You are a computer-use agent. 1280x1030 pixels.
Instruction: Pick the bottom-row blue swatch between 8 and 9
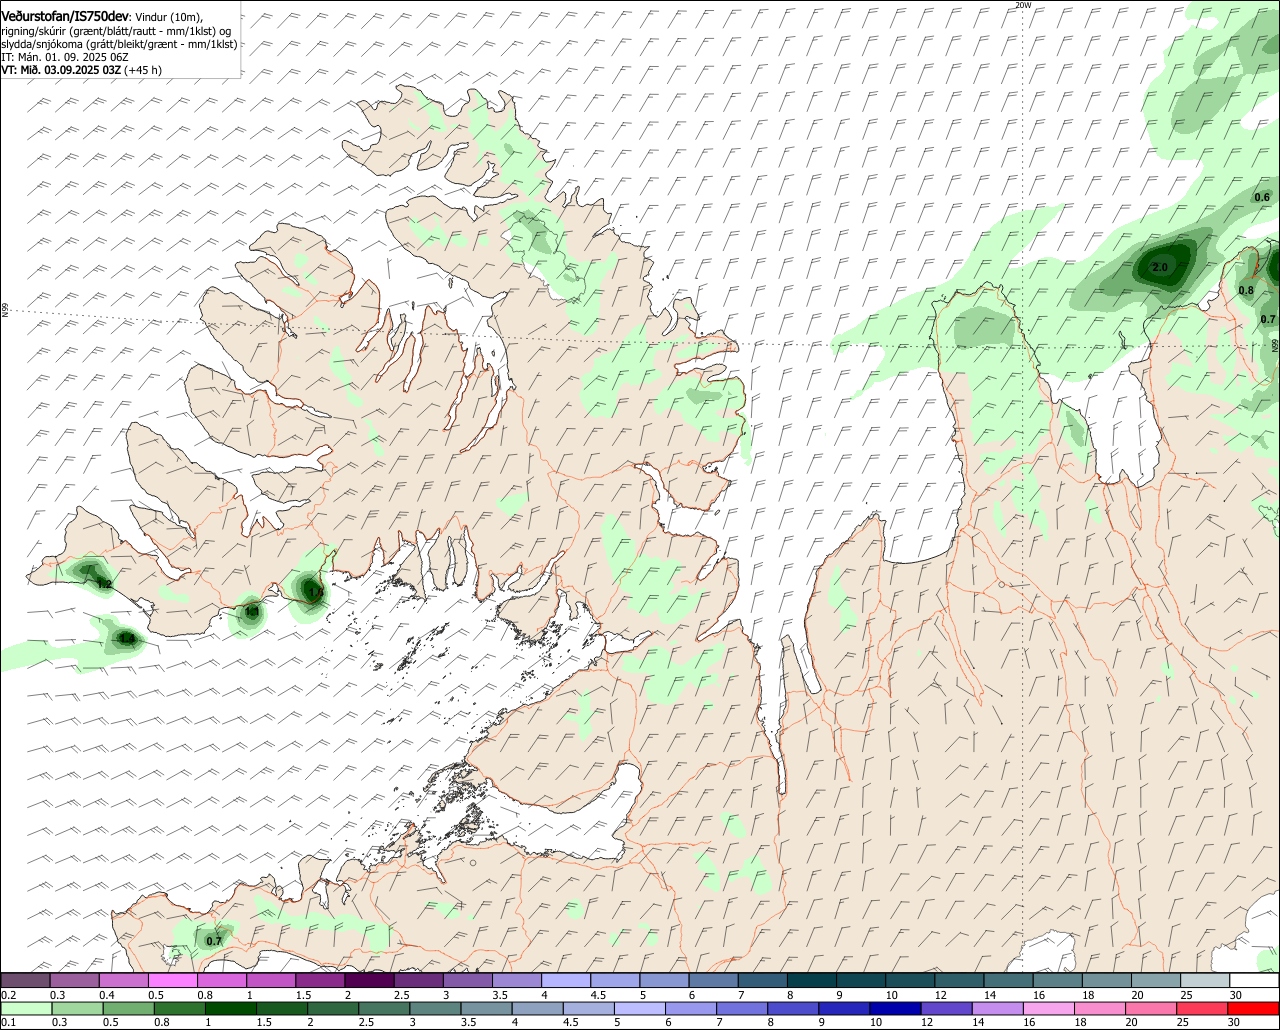(793, 1008)
